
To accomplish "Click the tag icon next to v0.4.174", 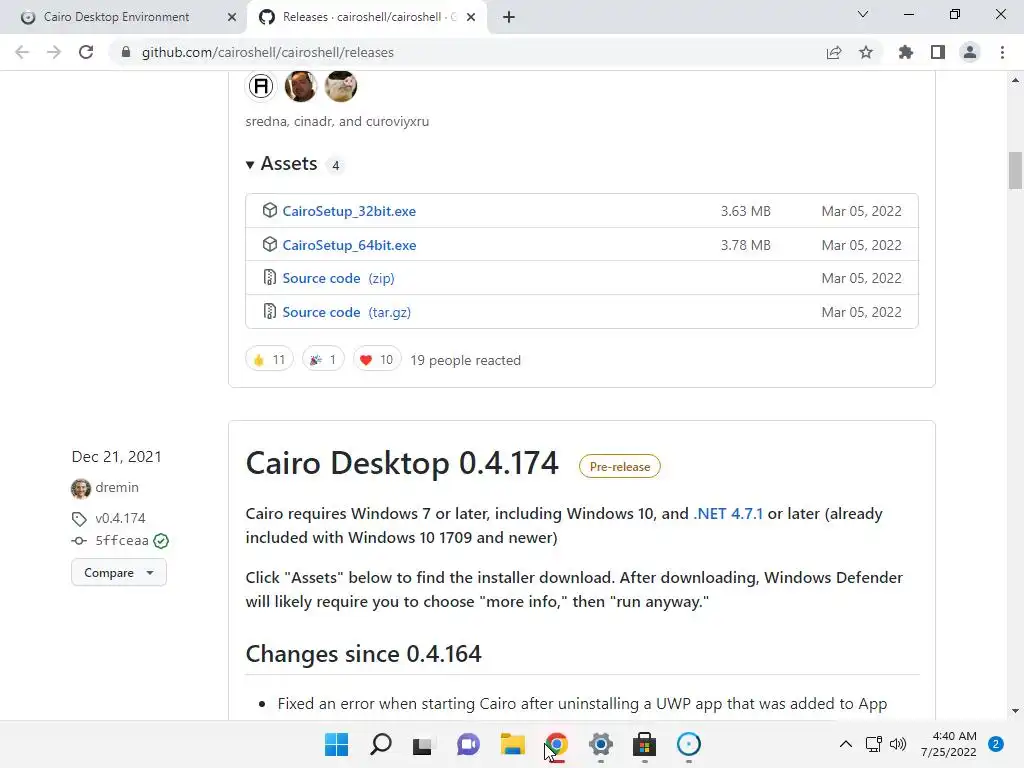I will click(79, 519).
